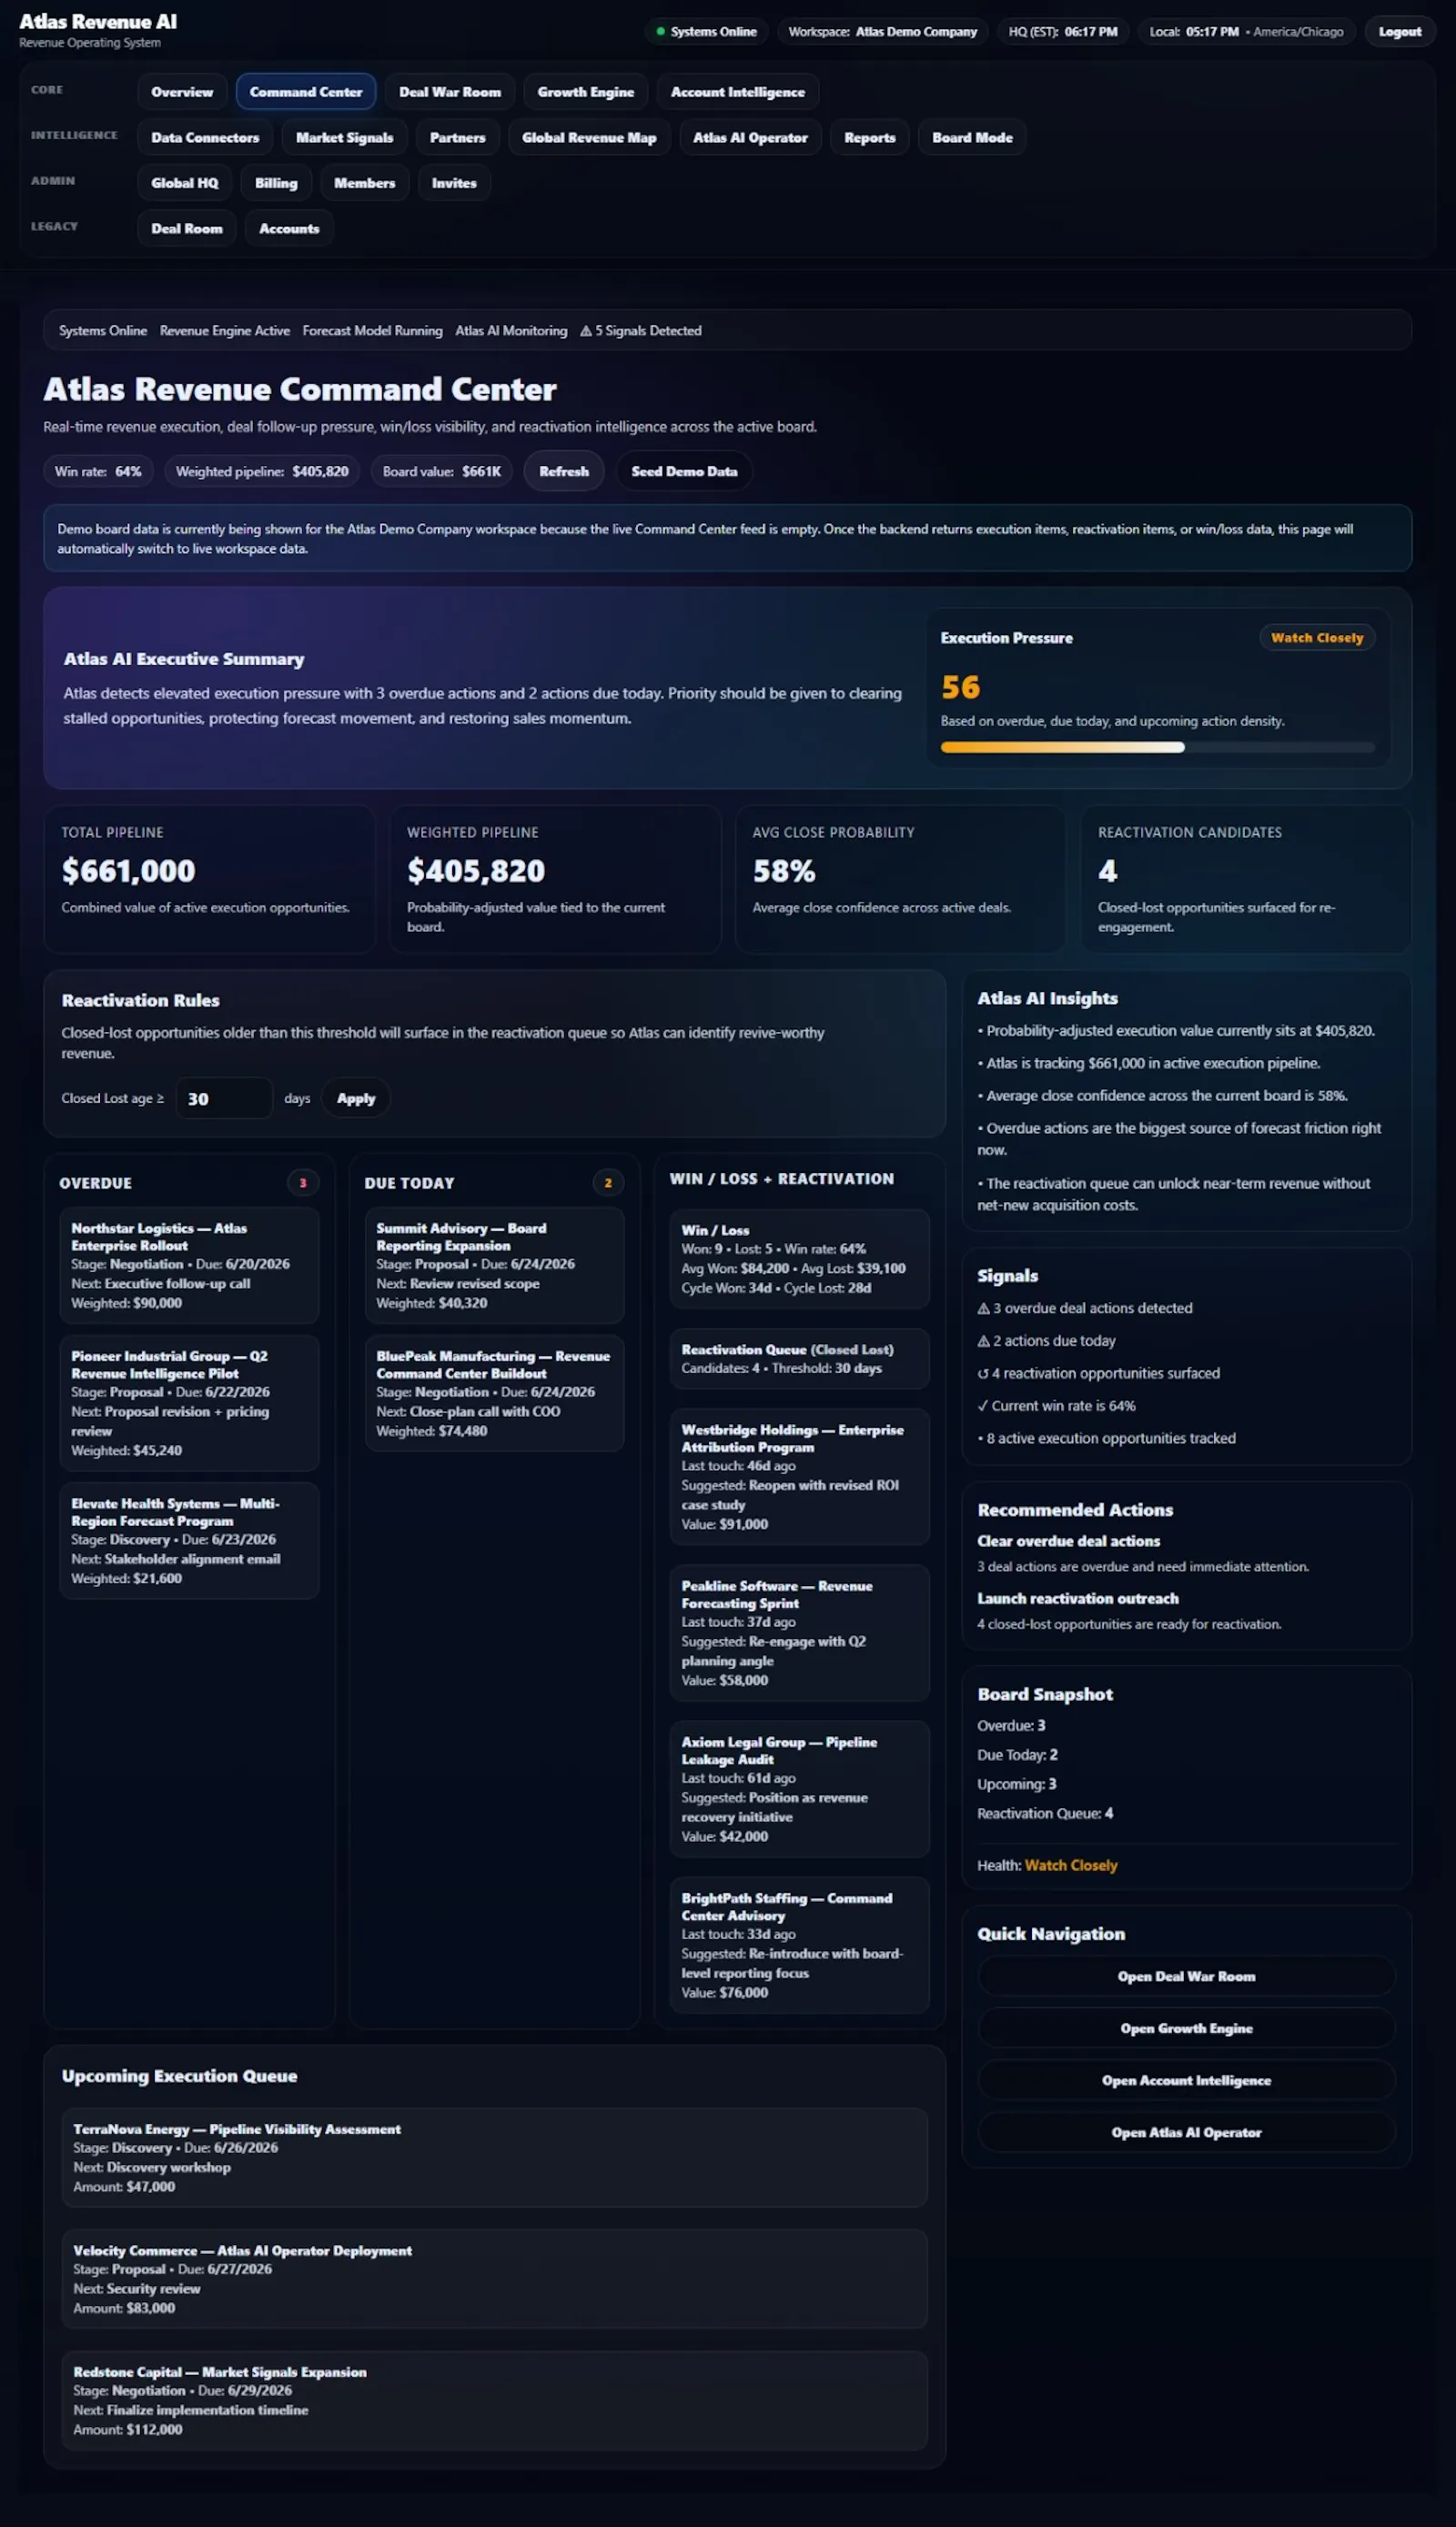
Task: Click the Execution Pressure progress bar
Action: [1157, 748]
